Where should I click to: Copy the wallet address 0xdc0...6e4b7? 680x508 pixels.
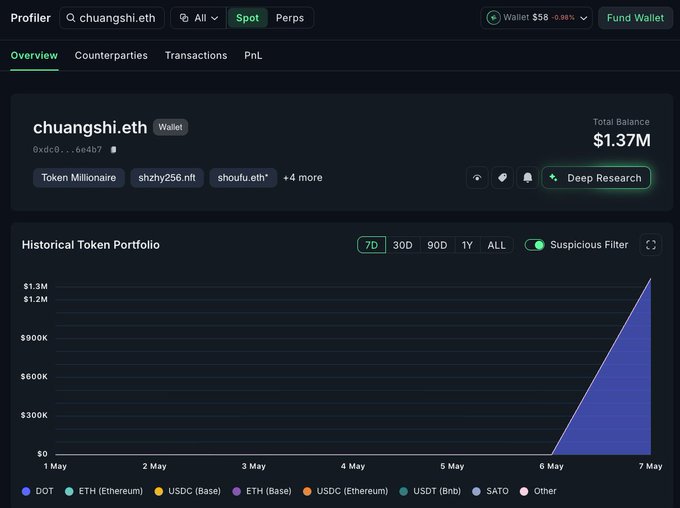[113, 150]
